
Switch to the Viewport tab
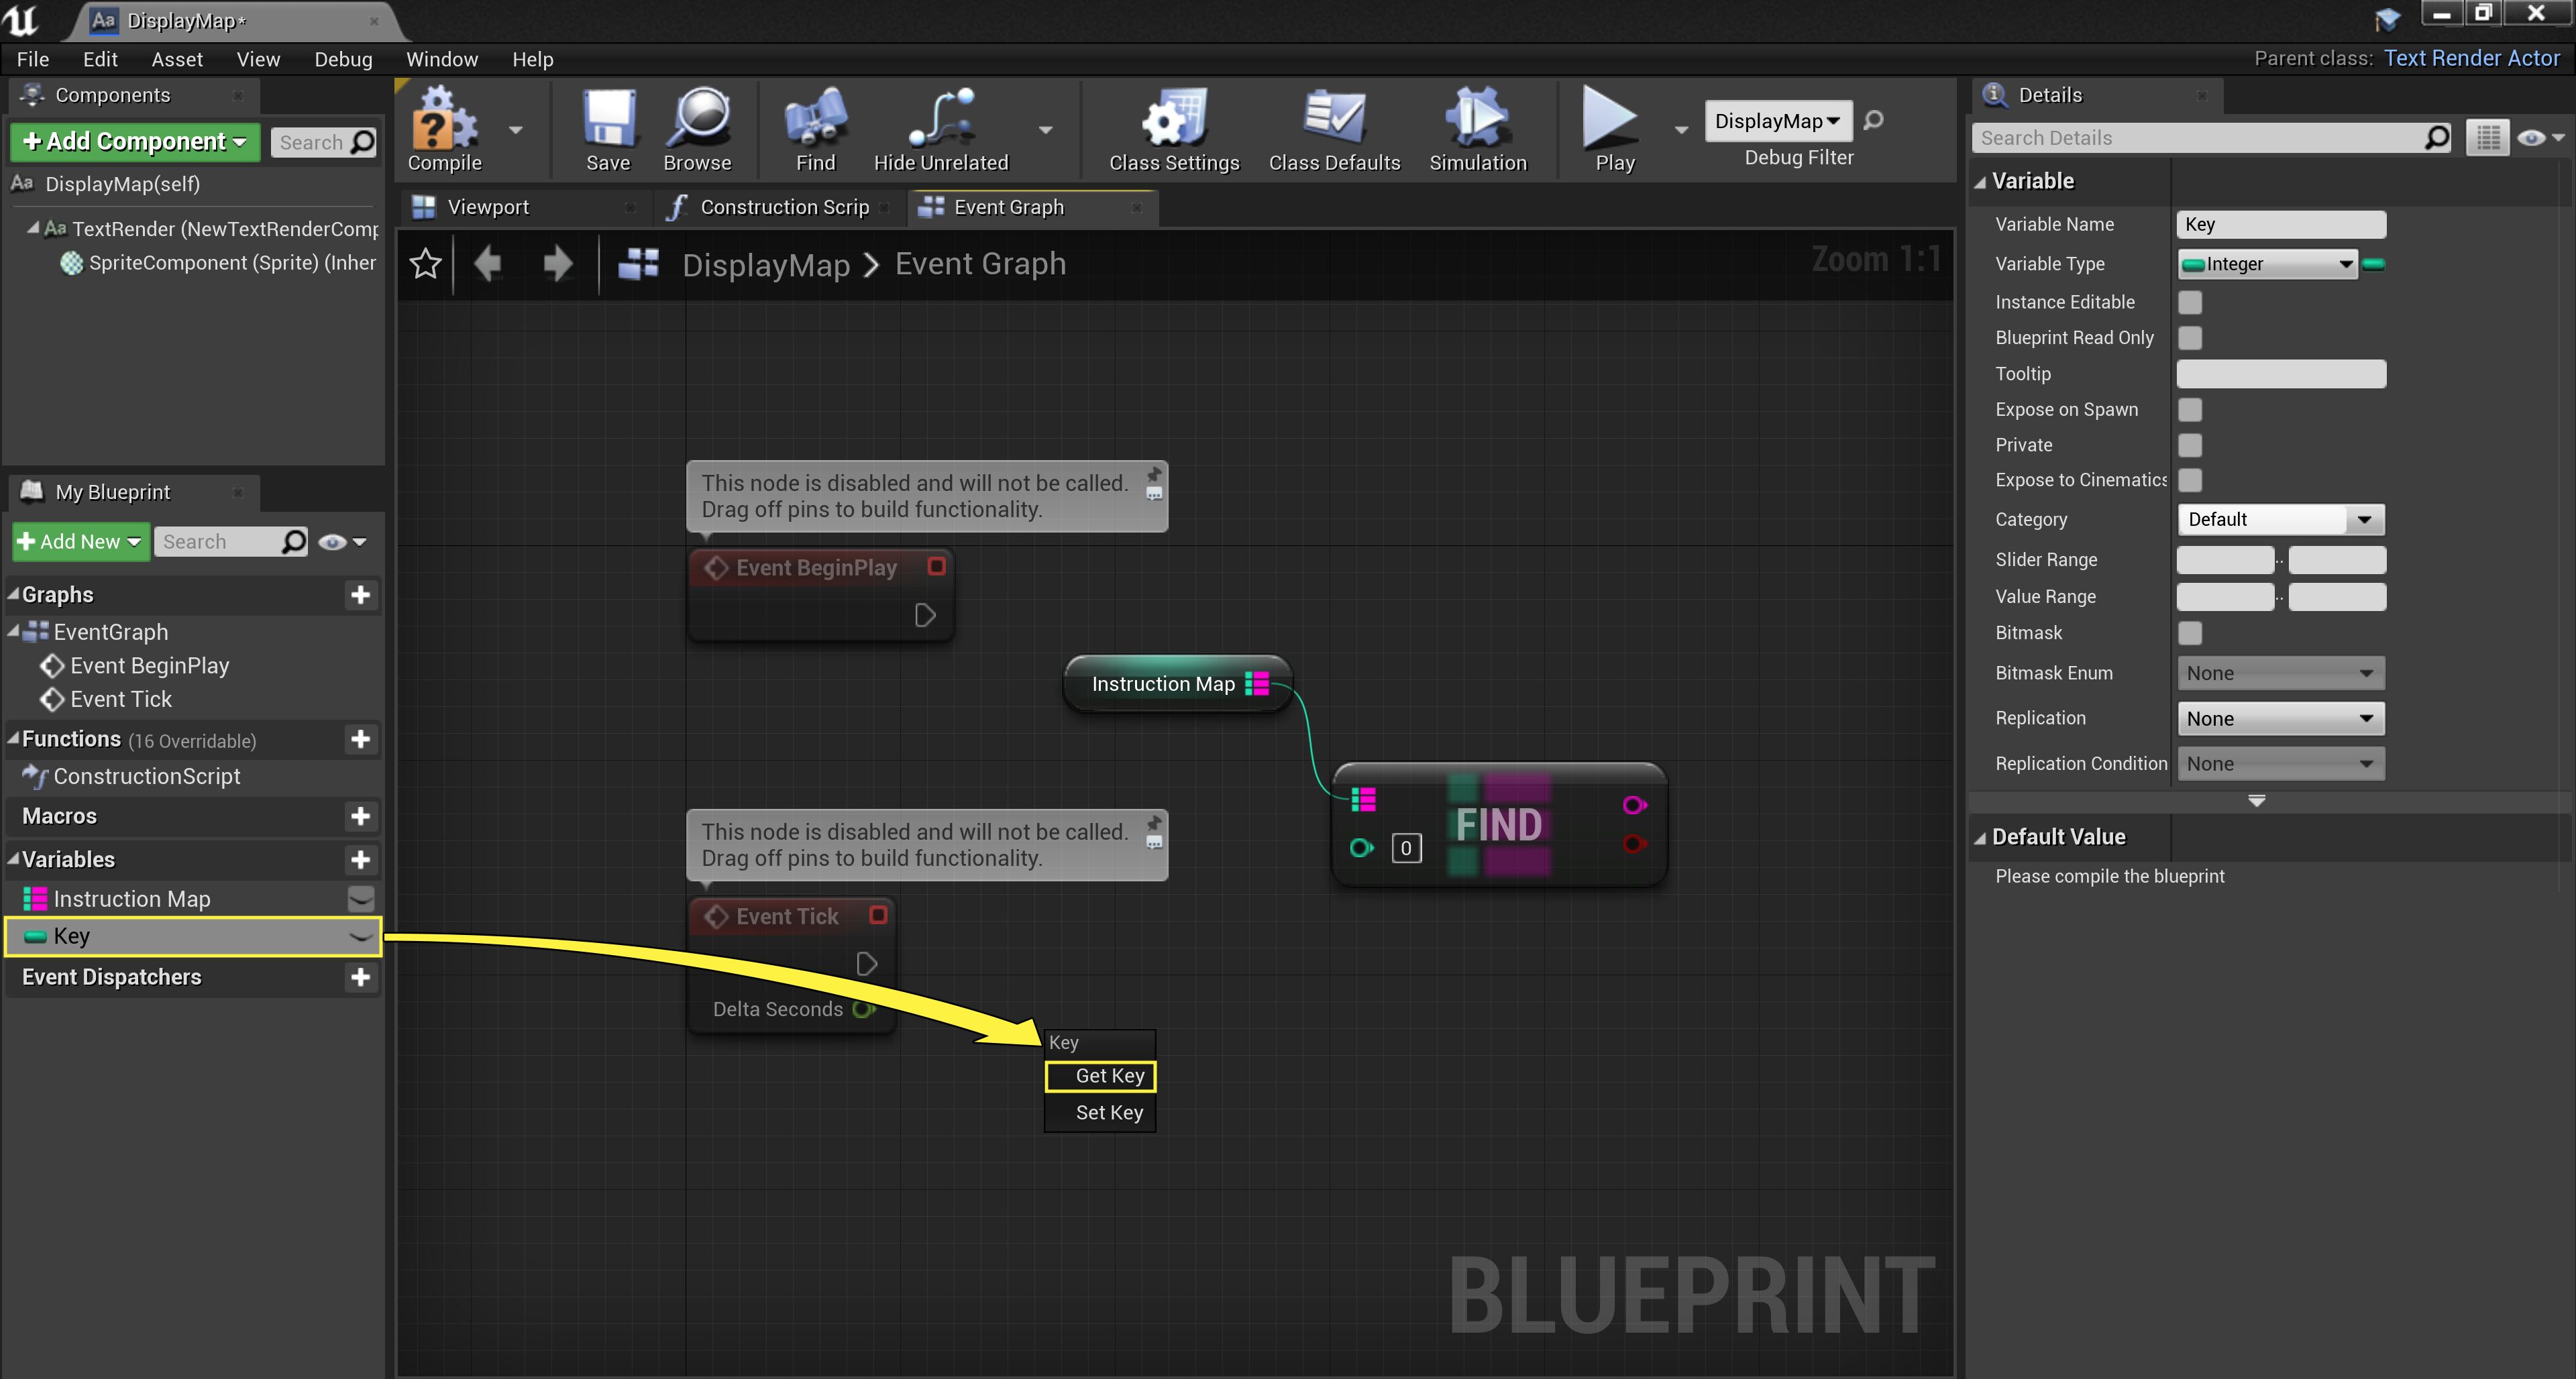click(487, 207)
